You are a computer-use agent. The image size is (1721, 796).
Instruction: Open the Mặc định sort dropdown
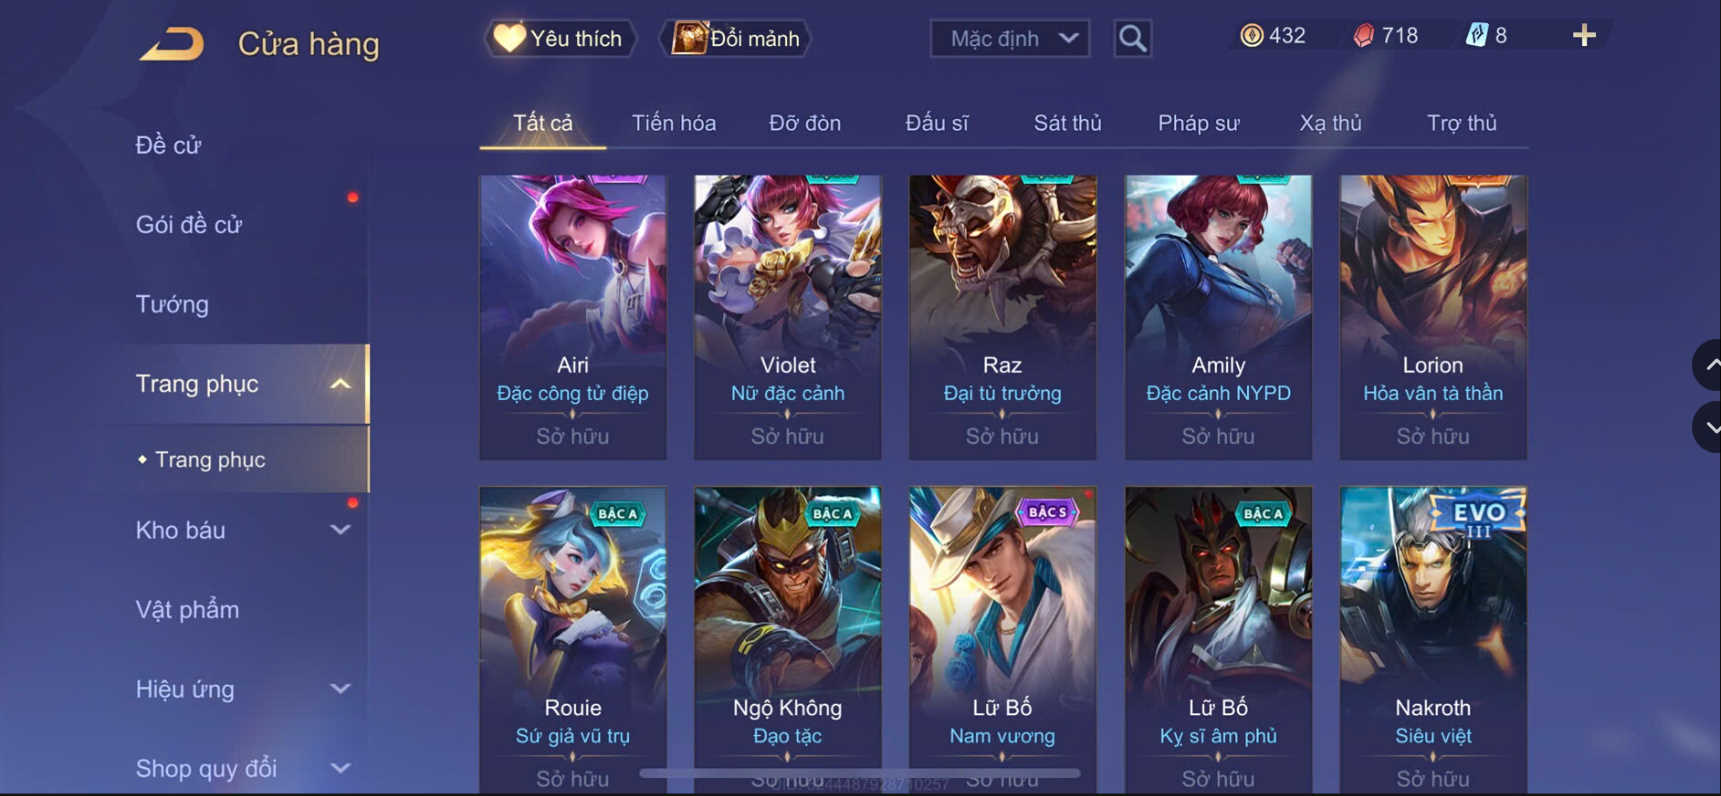(1010, 39)
